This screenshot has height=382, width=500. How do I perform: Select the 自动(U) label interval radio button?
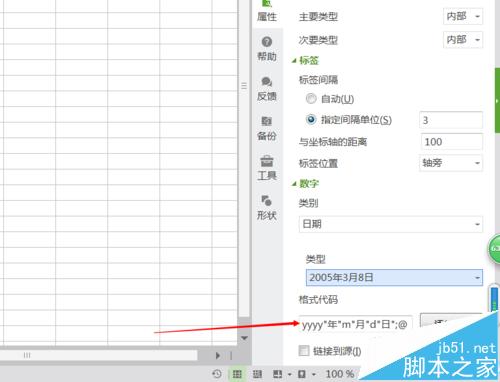tap(311, 99)
